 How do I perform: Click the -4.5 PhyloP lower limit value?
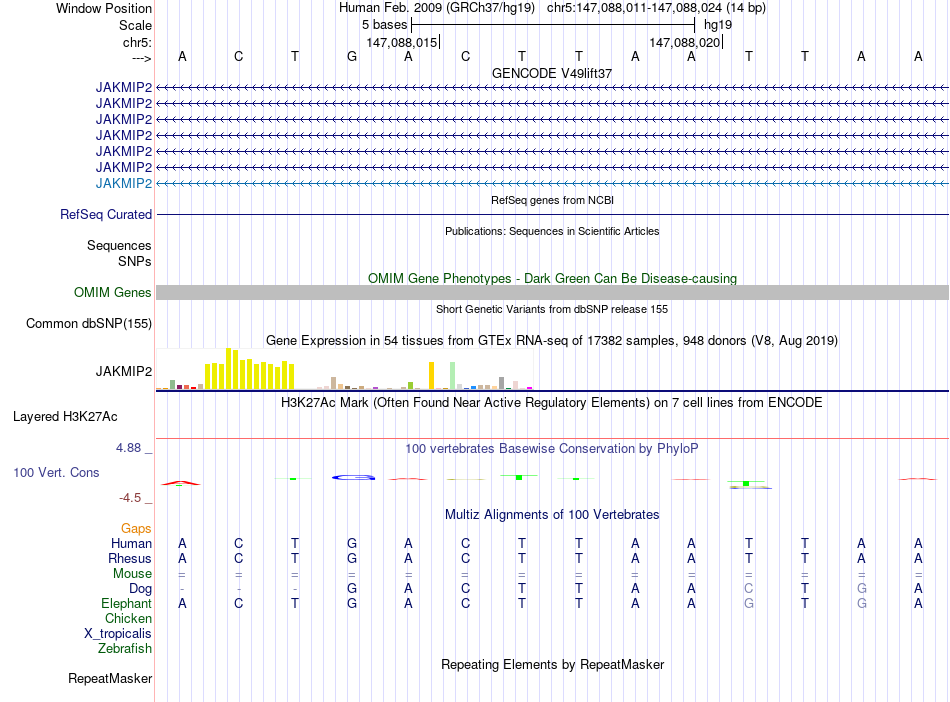(x=130, y=498)
